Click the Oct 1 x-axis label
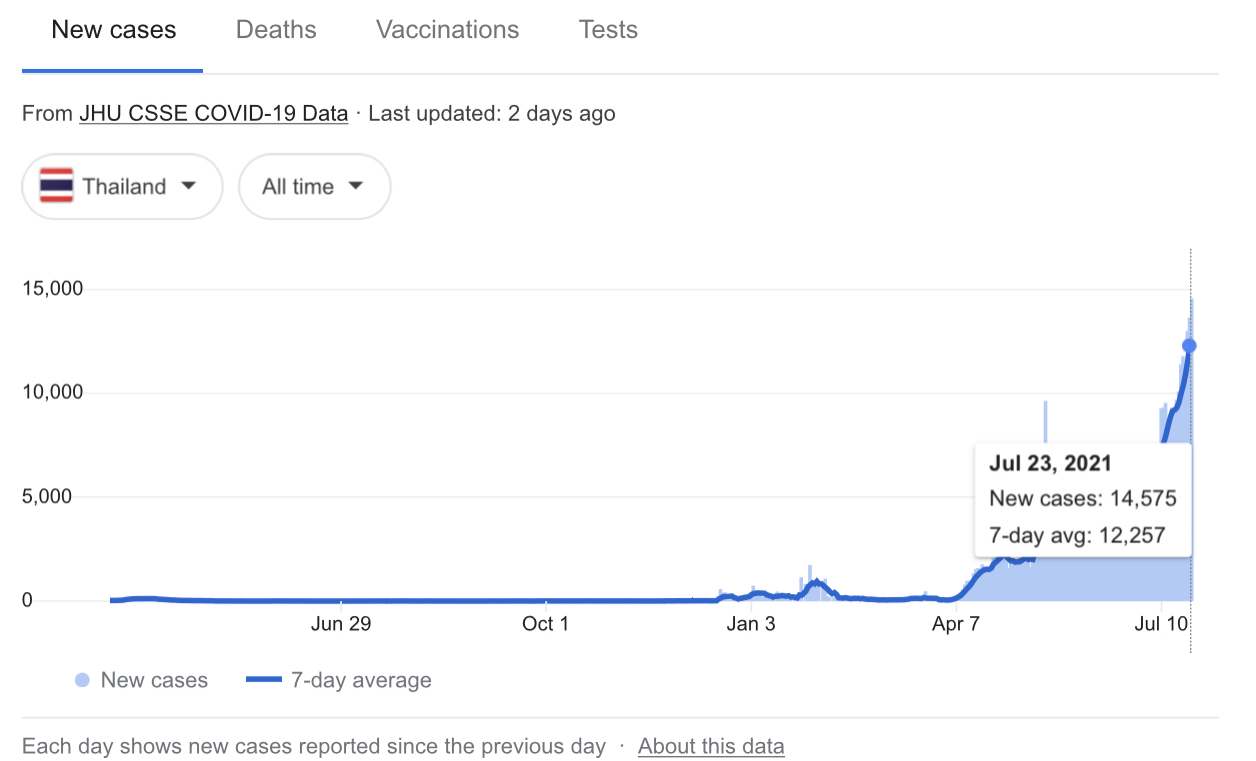The height and width of the screenshot is (761, 1256). [546, 625]
